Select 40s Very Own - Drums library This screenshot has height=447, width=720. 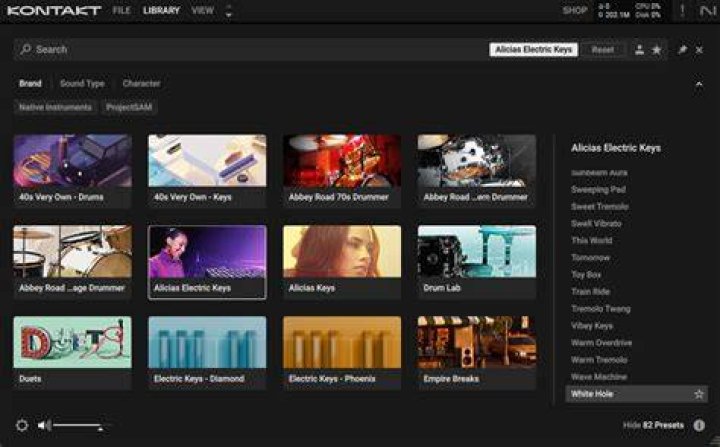pyautogui.click(x=73, y=171)
